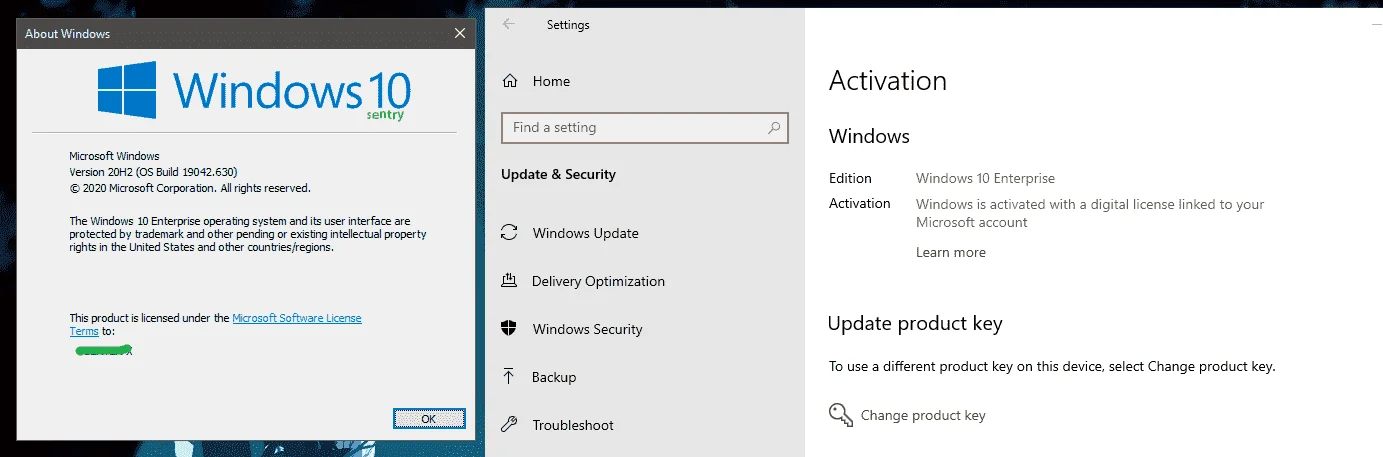
Task: Click the Windows logo in About Windows
Action: point(127,90)
